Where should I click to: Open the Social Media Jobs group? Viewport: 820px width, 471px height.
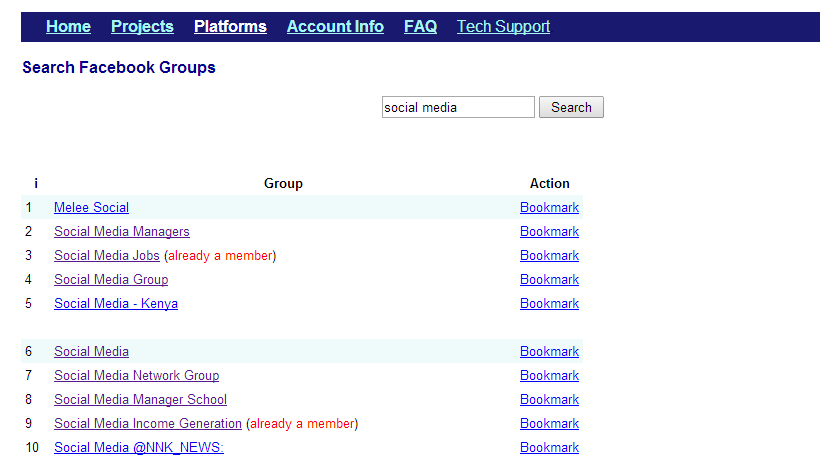tap(107, 256)
